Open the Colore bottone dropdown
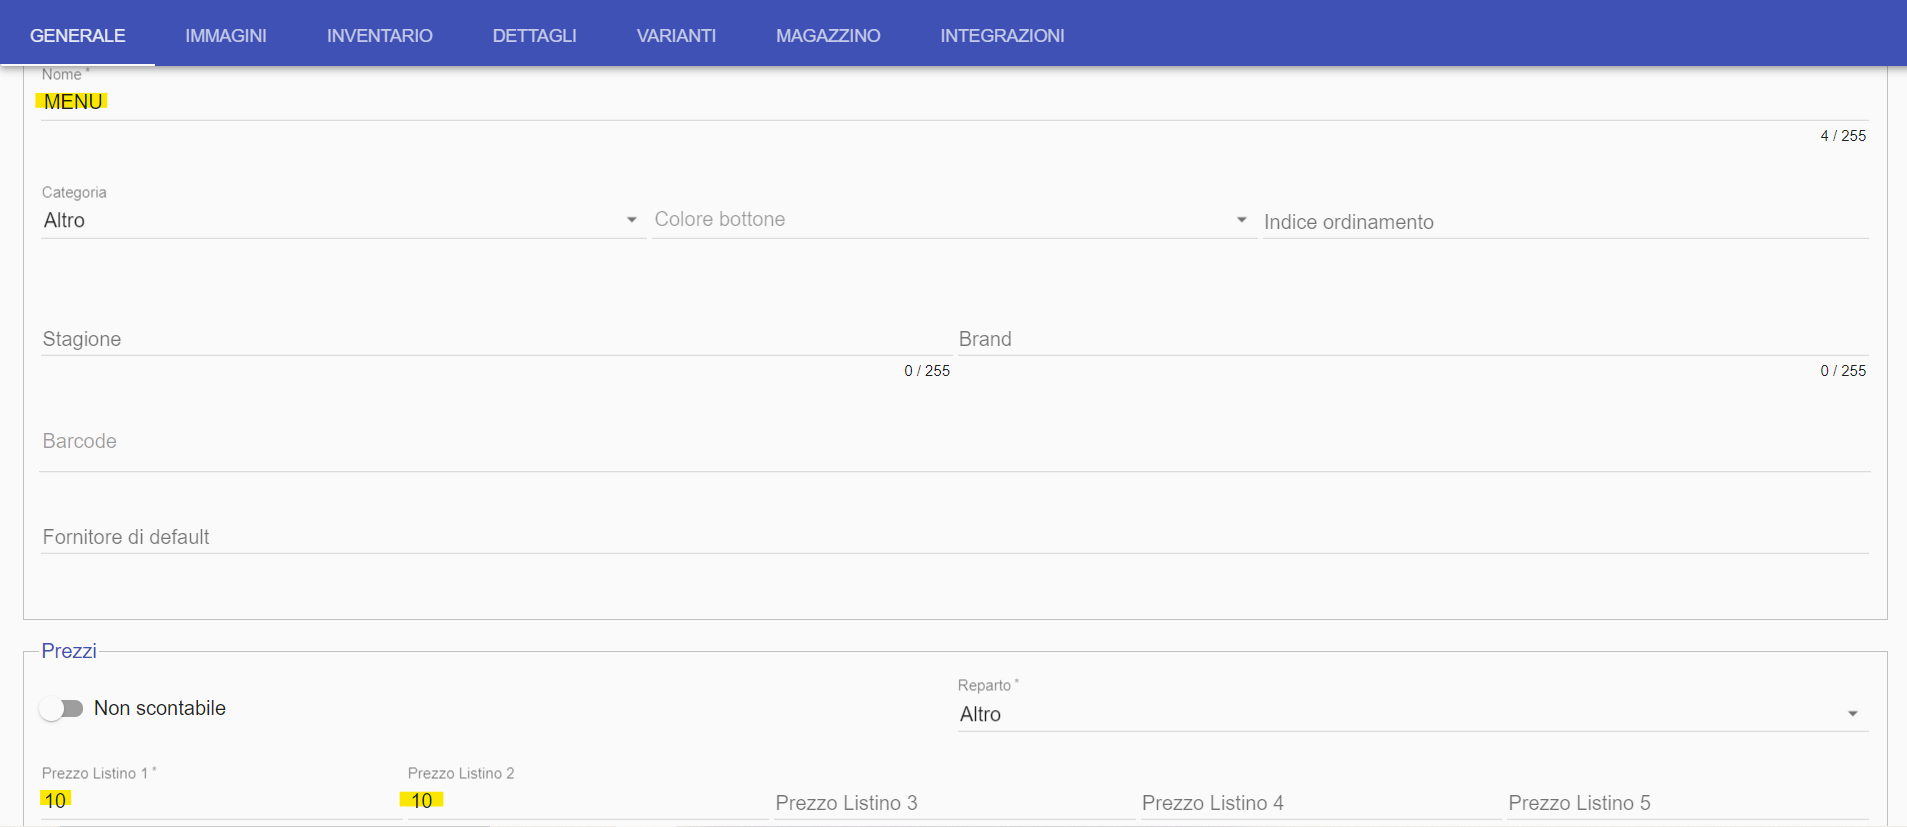 (x=953, y=220)
